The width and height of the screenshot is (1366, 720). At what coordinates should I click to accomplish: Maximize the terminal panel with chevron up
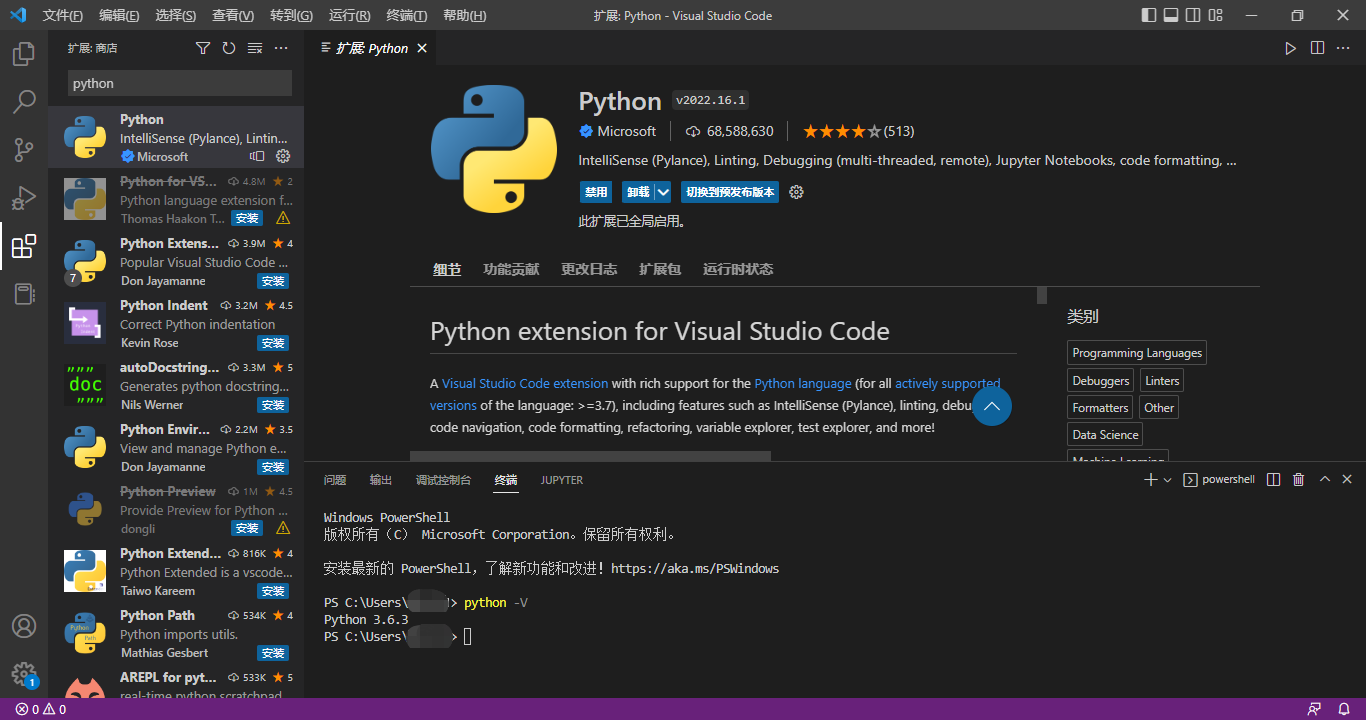coord(1325,480)
